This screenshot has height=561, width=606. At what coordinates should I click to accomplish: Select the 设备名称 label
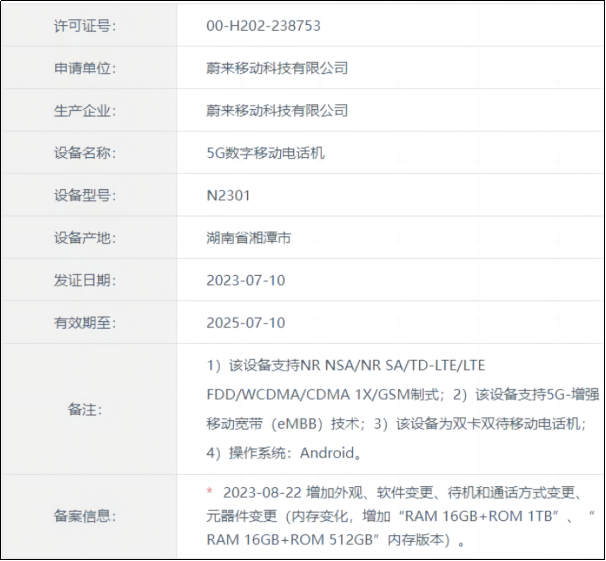point(85,153)
